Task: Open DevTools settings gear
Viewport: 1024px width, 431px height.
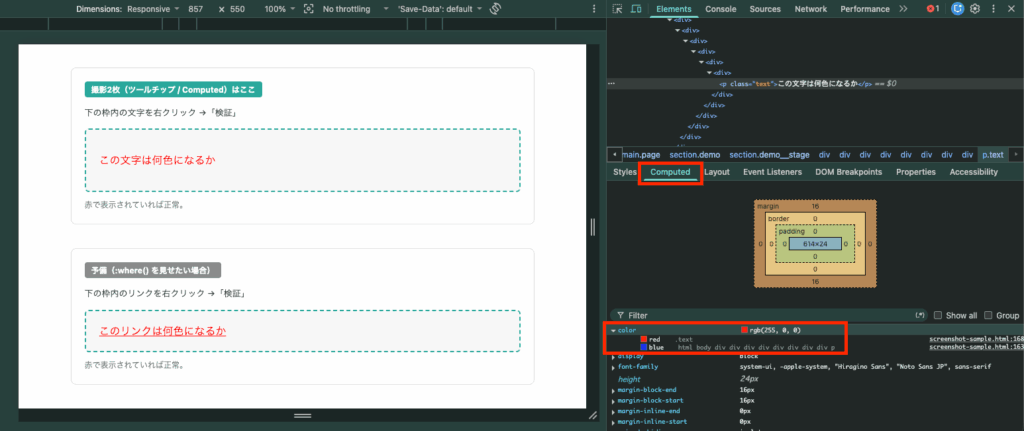Action: point(975,9)
